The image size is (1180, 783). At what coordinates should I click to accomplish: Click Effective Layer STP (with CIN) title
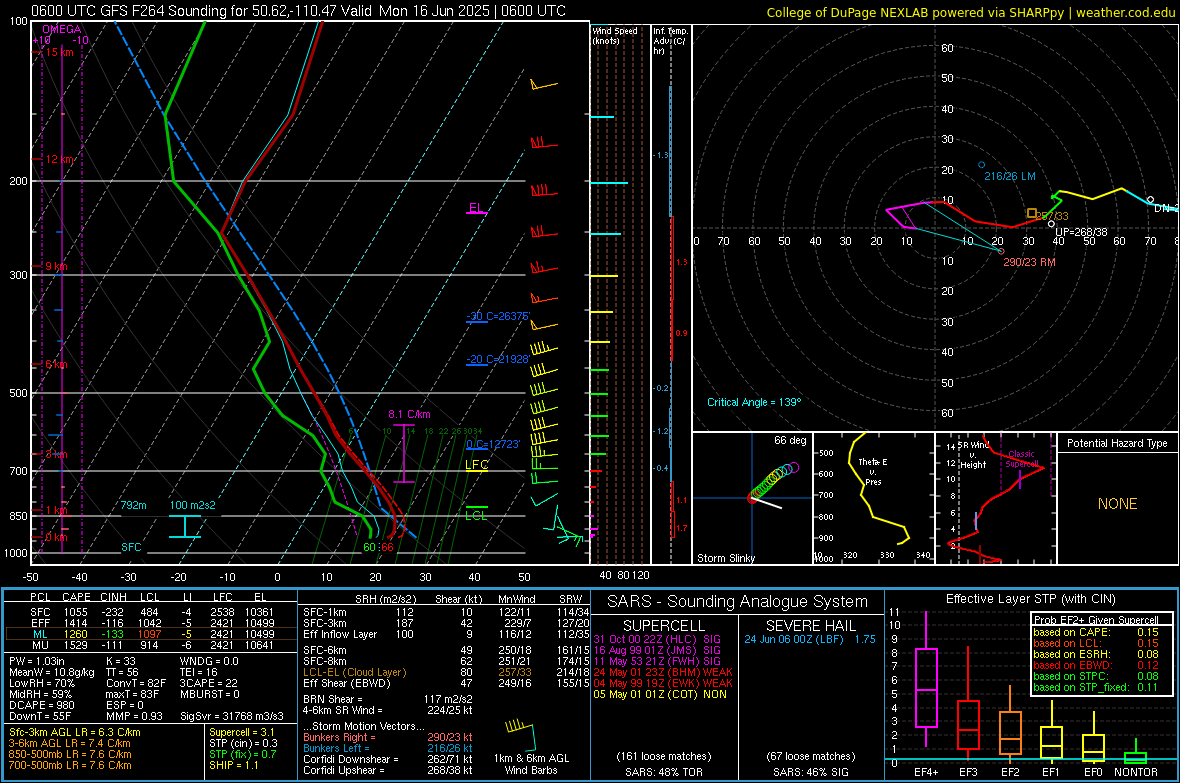click(x=1030, y=599)
